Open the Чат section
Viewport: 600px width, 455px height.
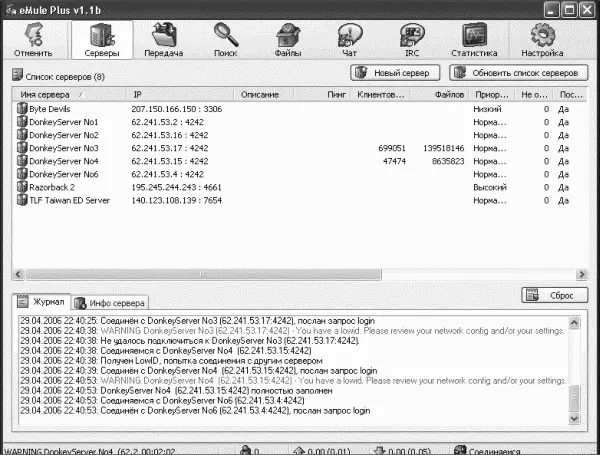tap(350, 40)
